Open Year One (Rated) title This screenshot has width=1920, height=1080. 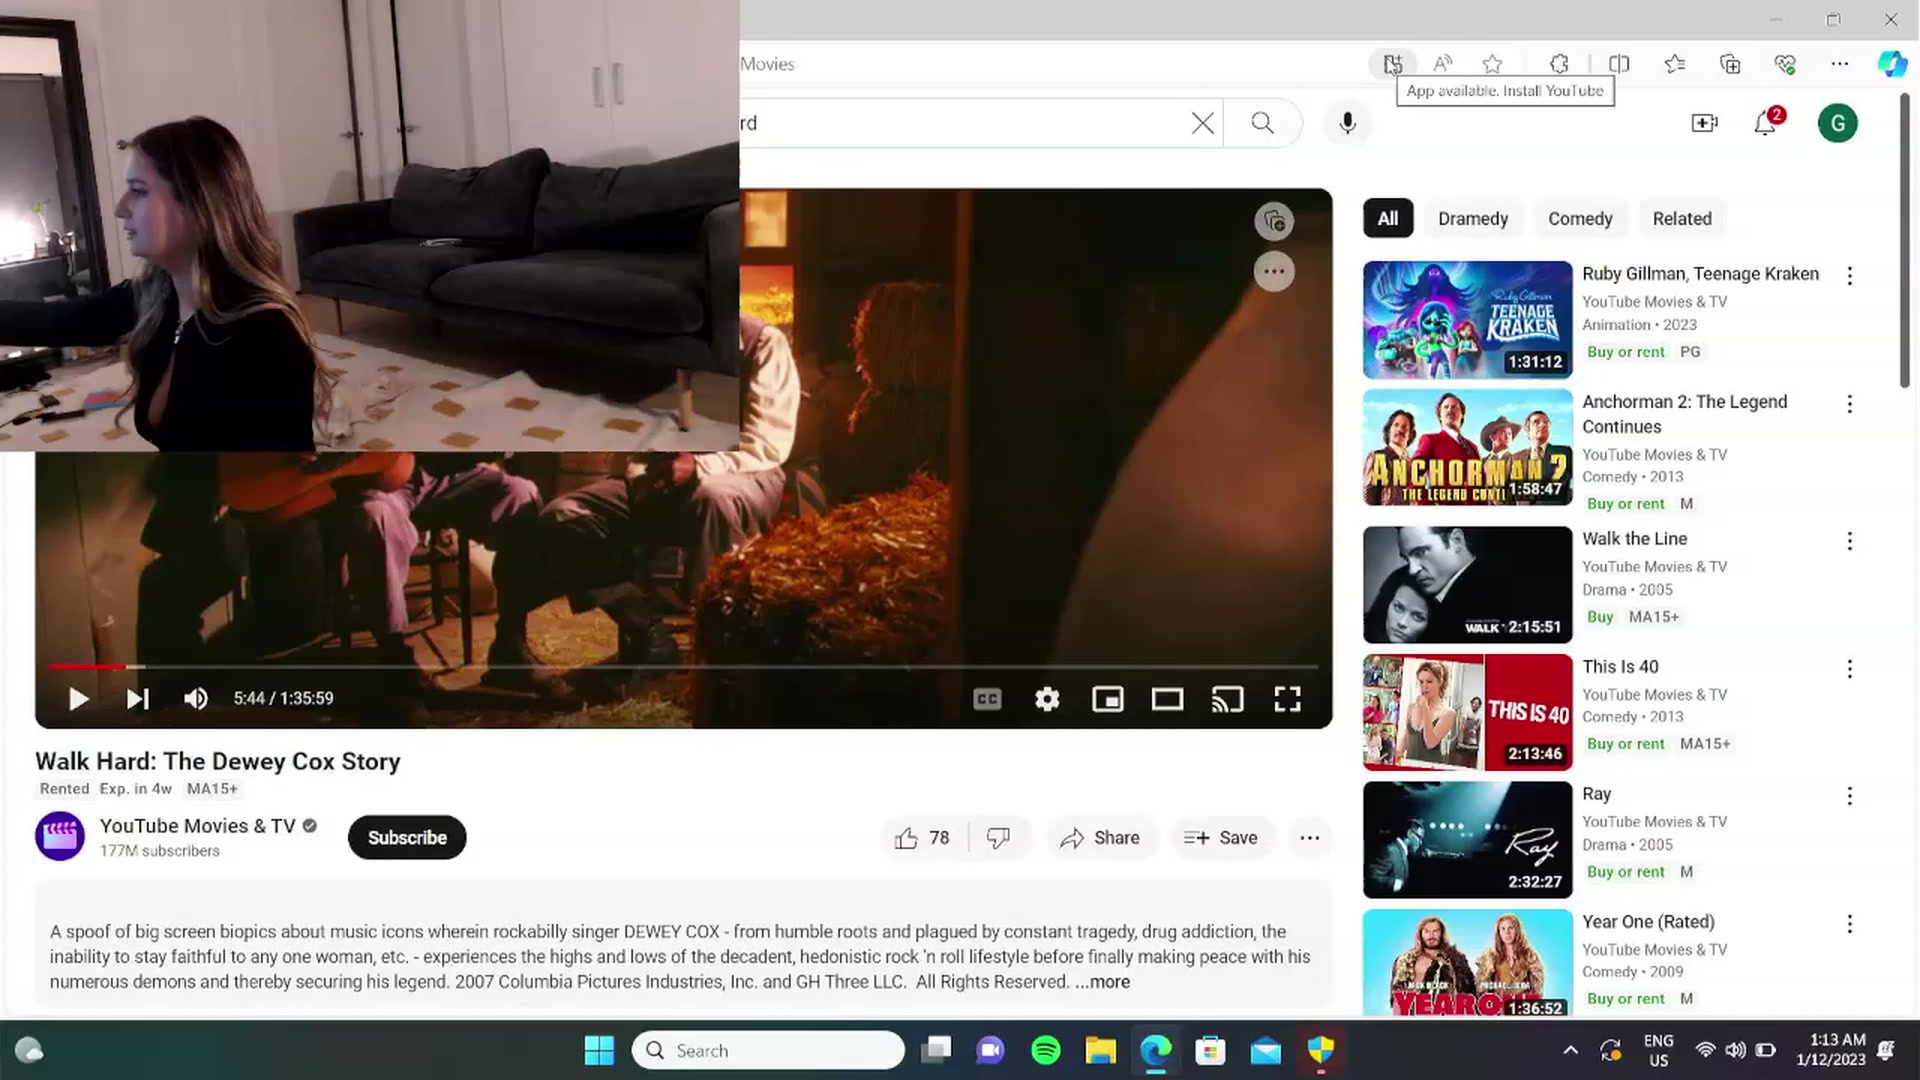tap(1648, 922)
